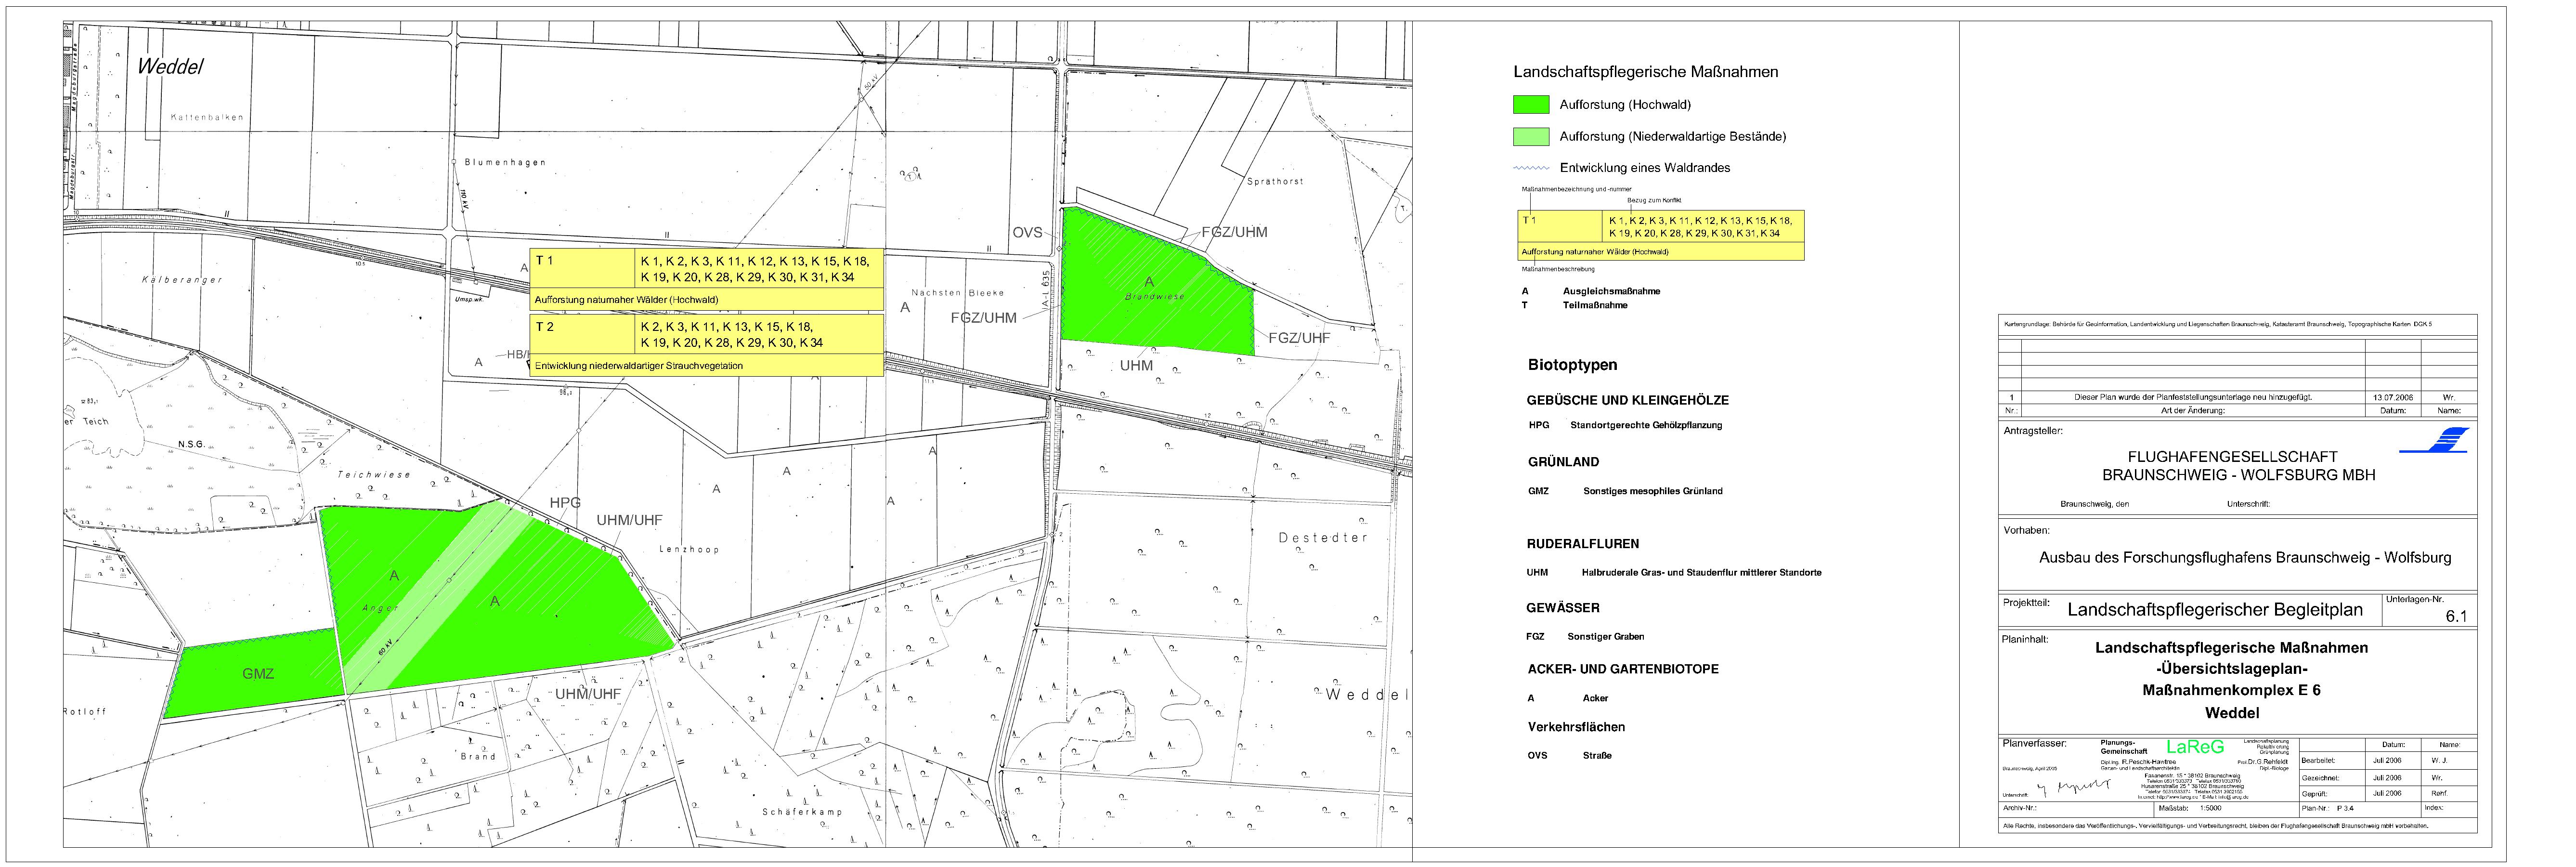Select the light green Niederwaldartige Bestände swatch
Image resolution: width=2576 pixels, height=867 pixels.
tap(1531, 136)
